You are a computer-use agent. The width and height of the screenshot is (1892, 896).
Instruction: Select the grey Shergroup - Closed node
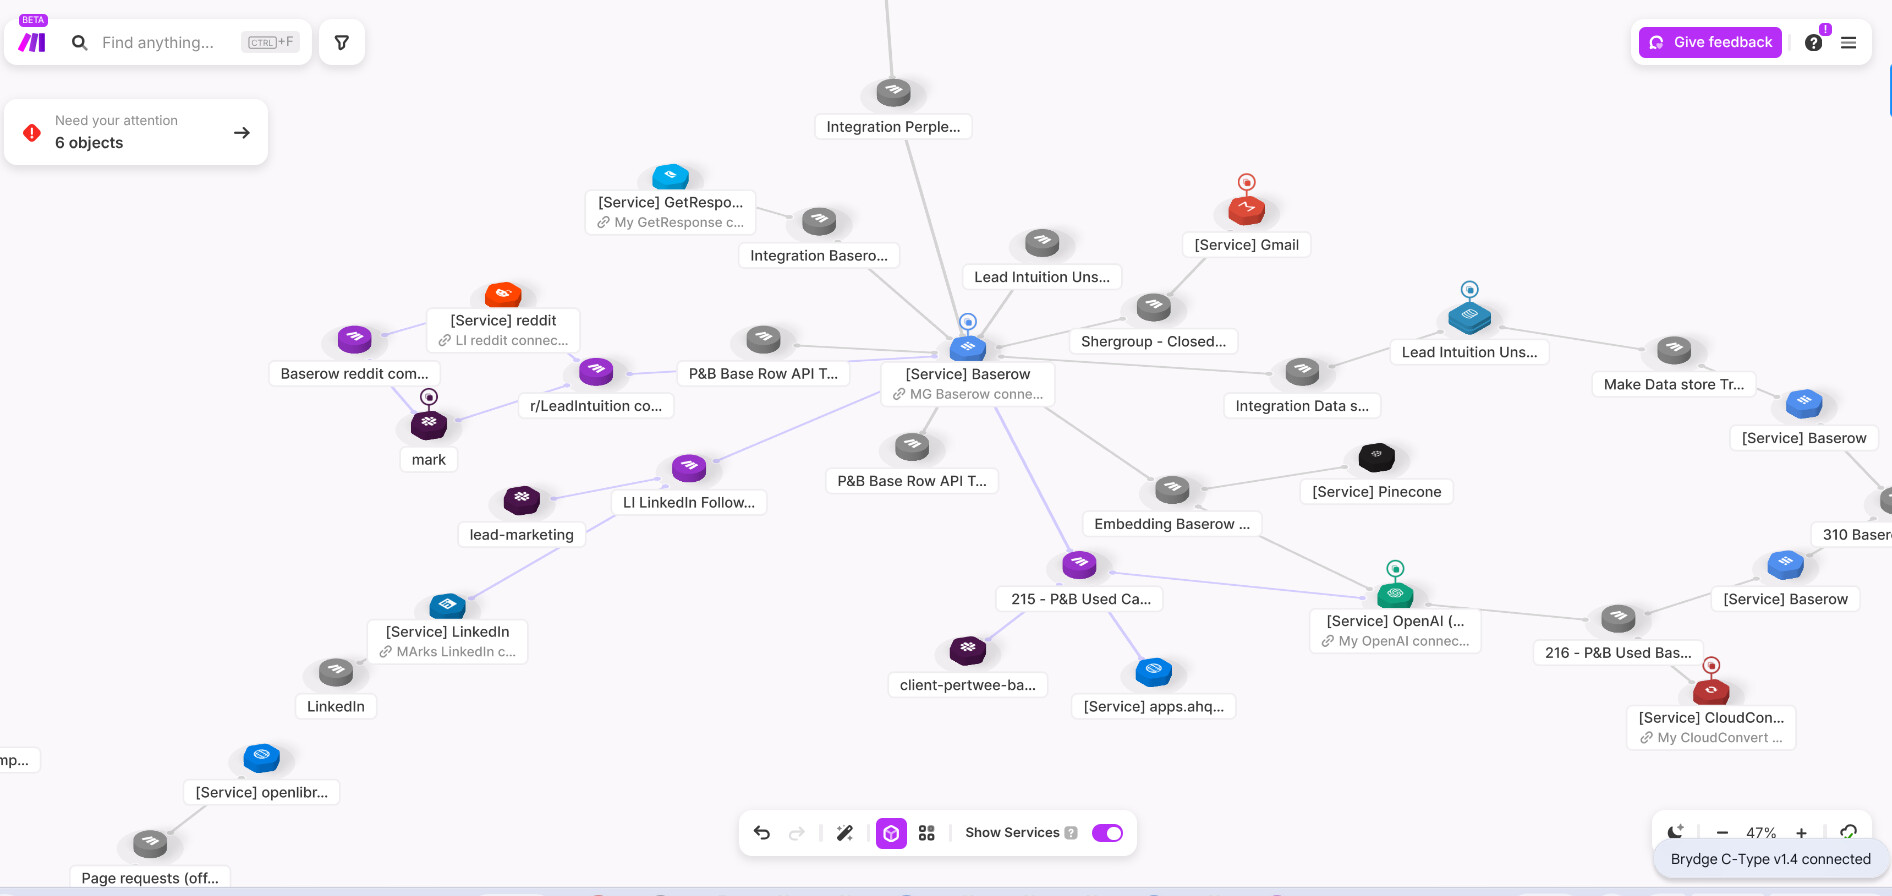coord(1153,307)
